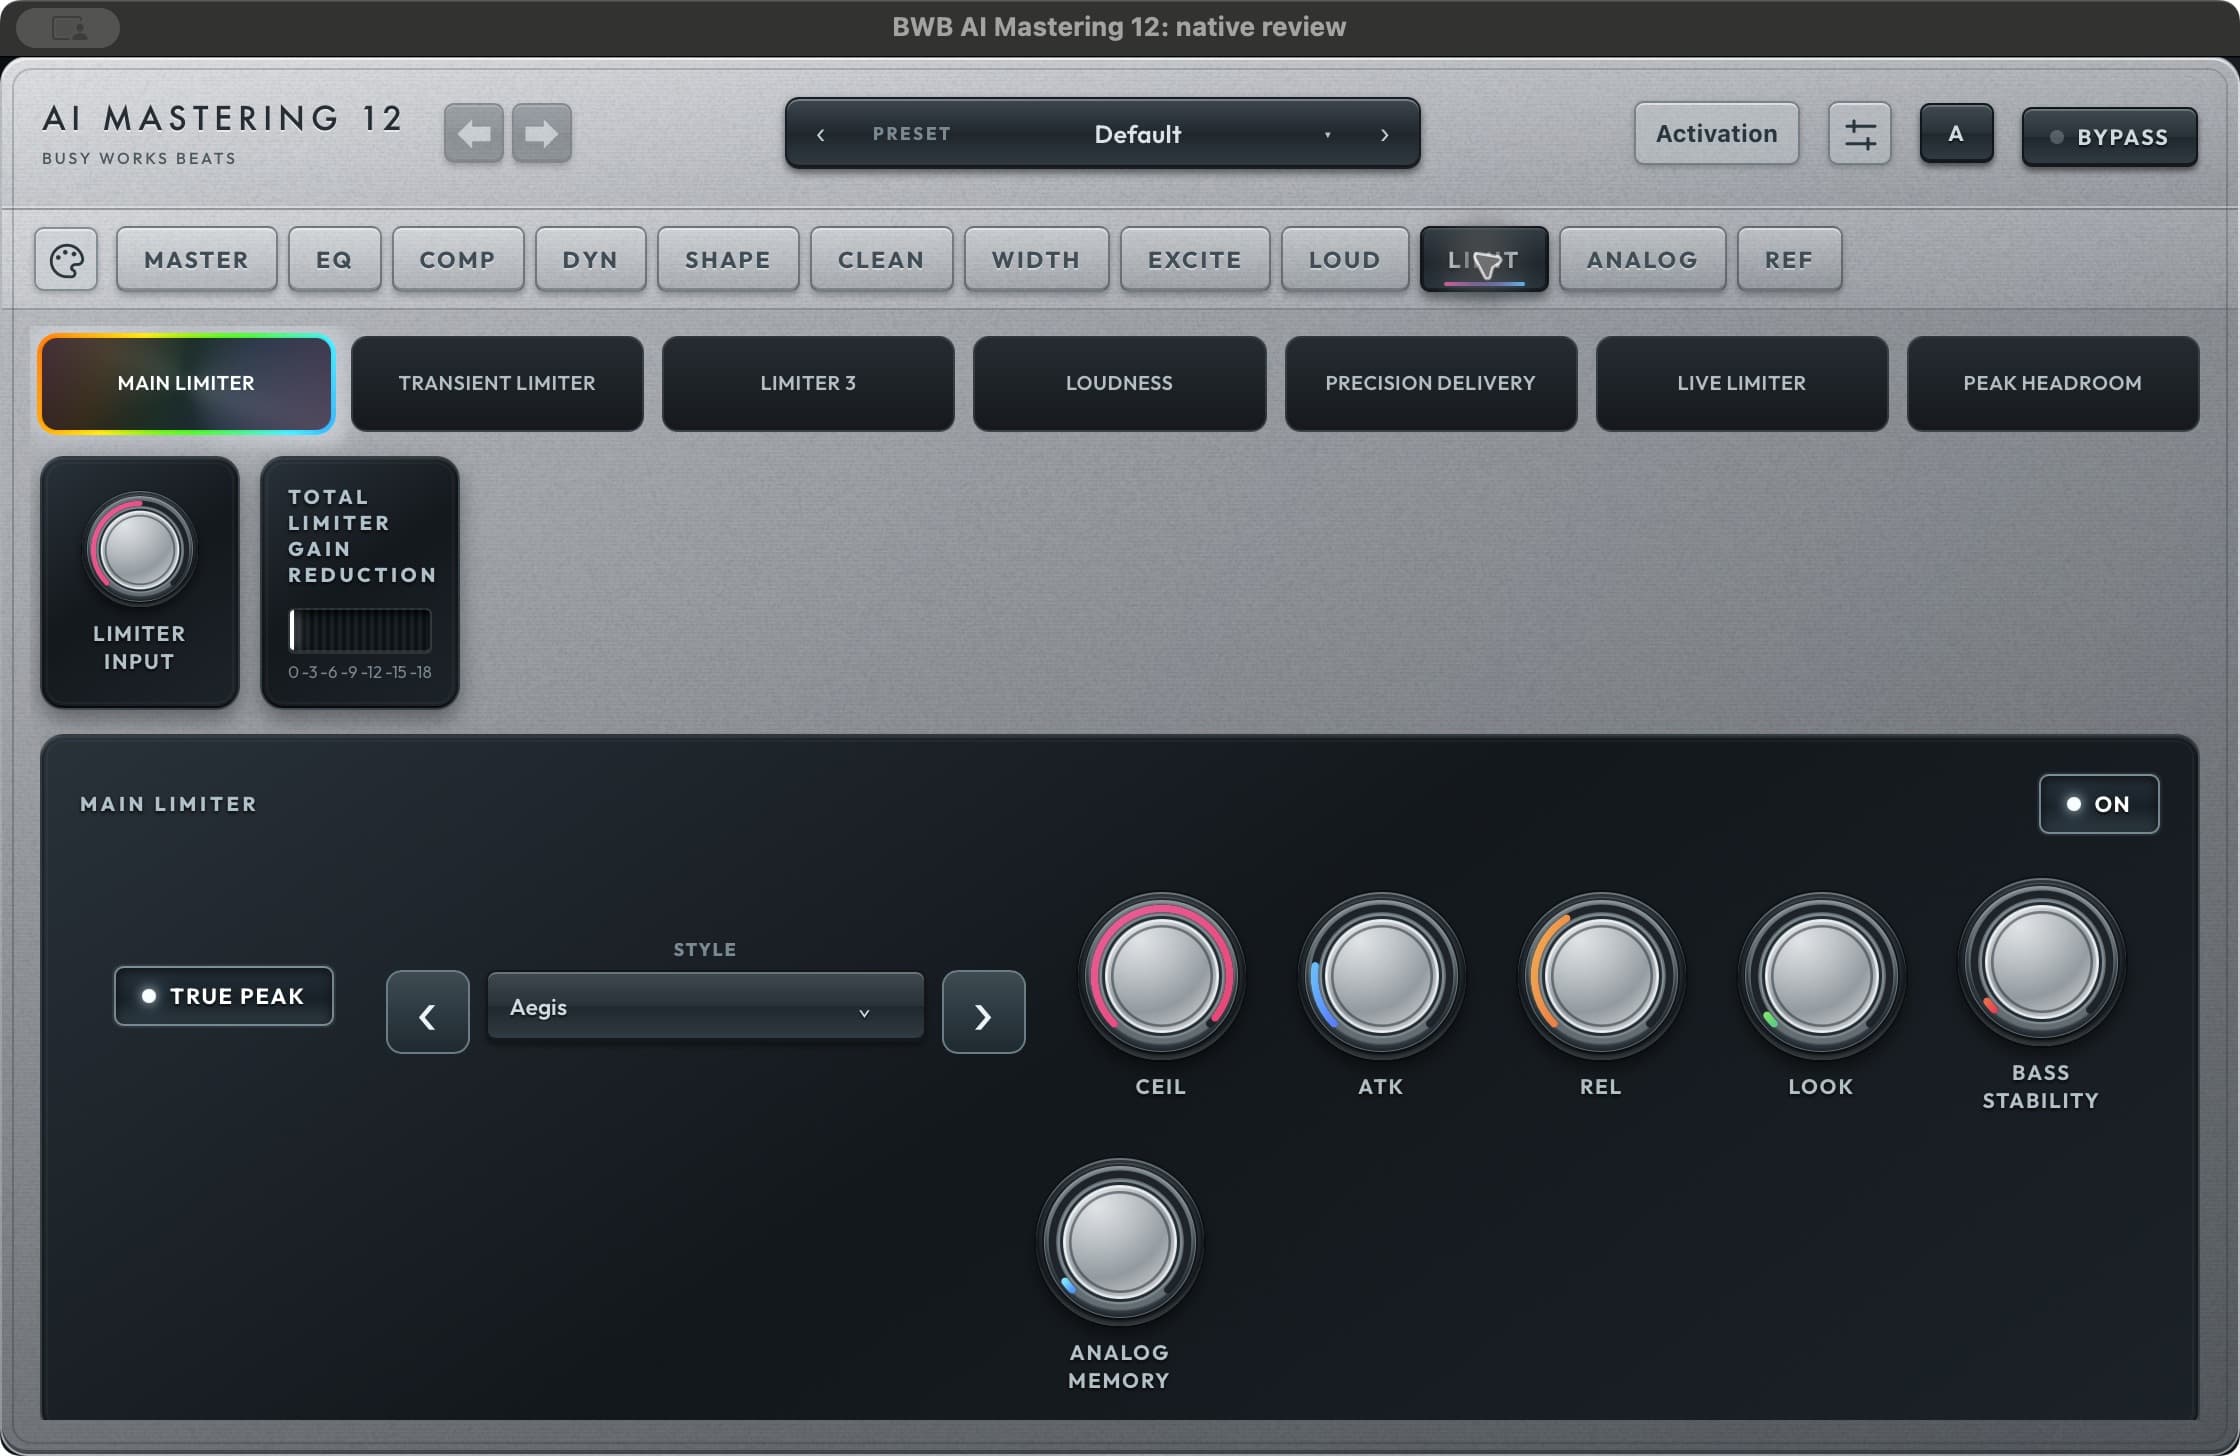Open the COMP tab
Screen dimensions: 2240x1456
click(458, 260)
